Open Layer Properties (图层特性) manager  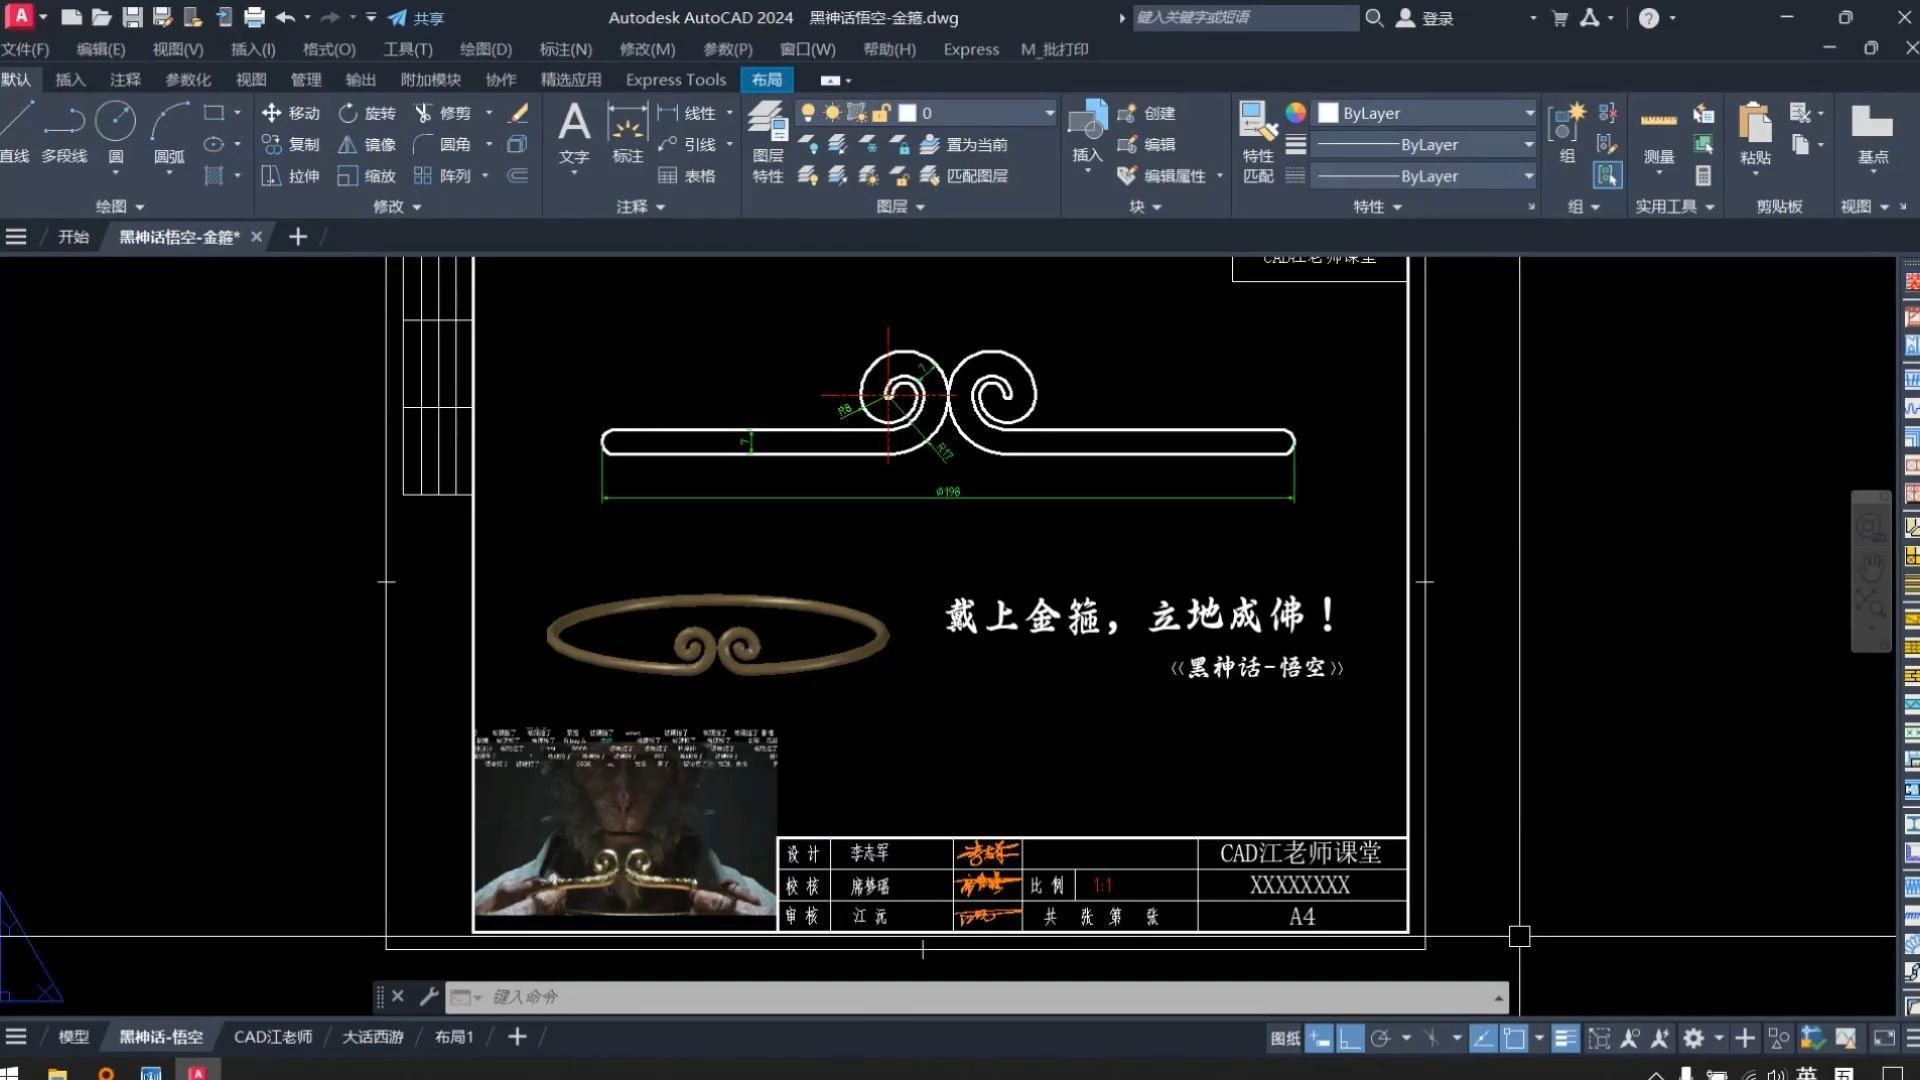tap(768, 142)
